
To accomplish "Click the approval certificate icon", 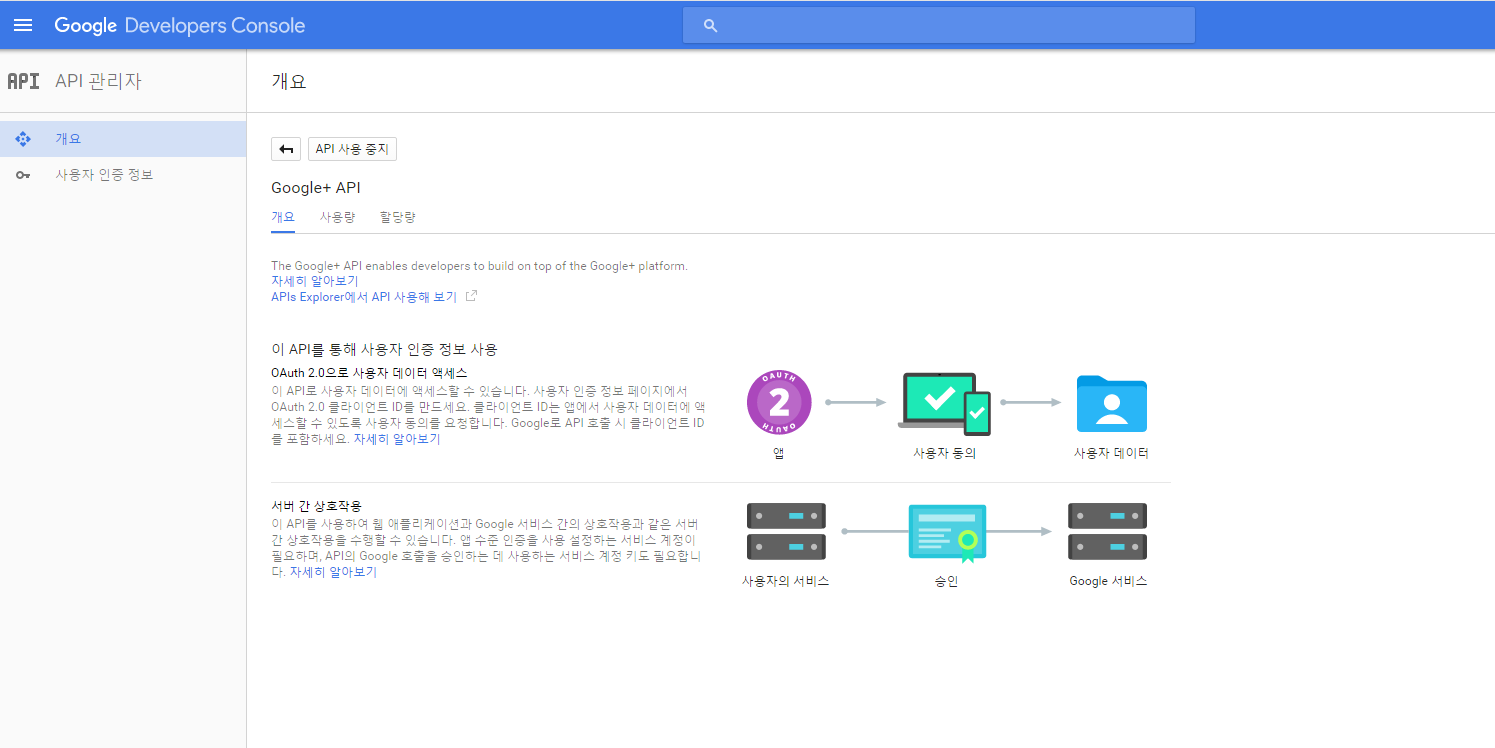I will click(x=946, y=531).
